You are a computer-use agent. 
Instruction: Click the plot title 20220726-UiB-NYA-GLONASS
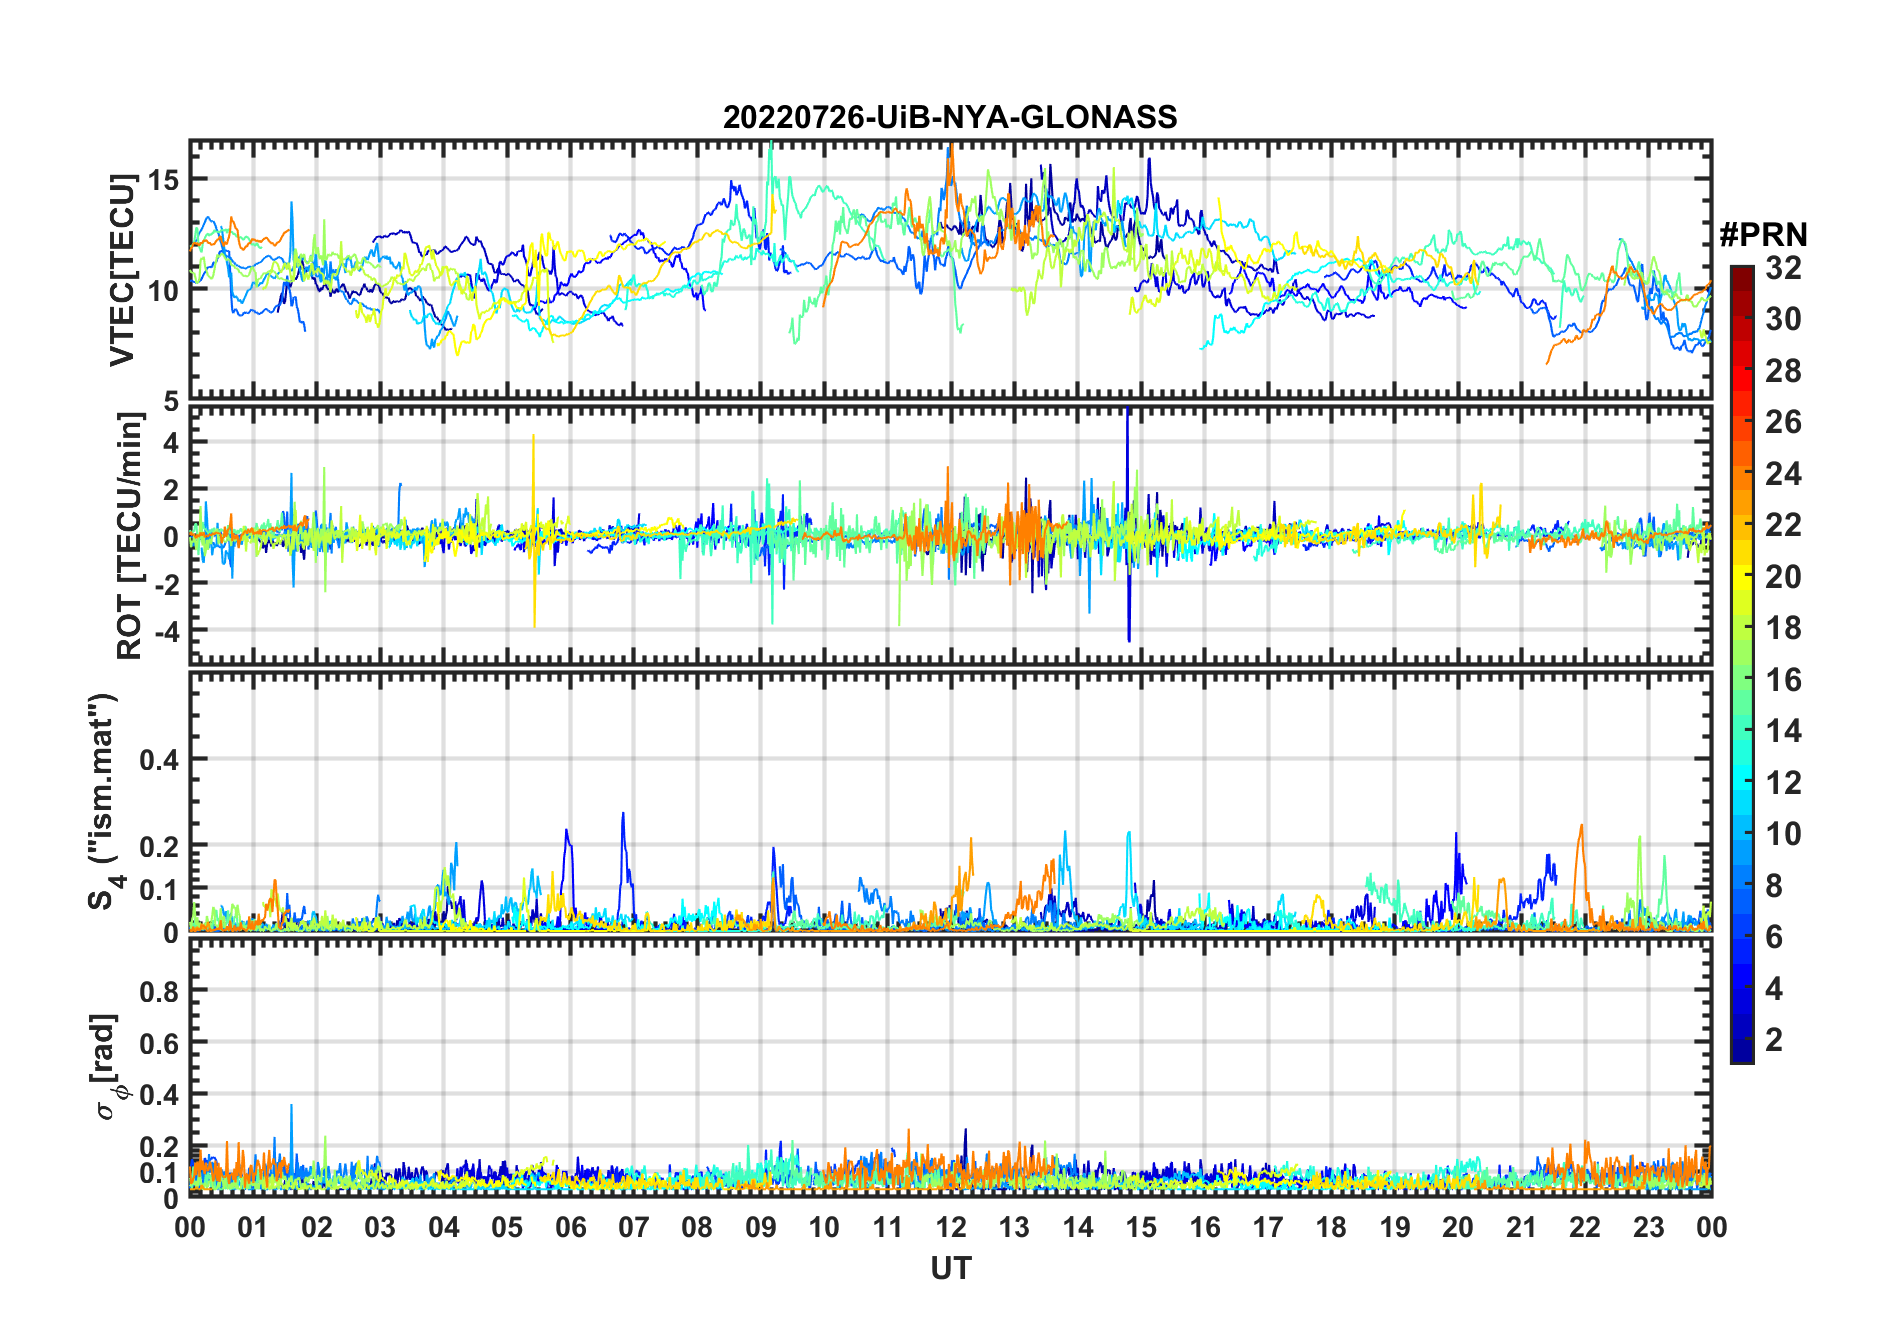click(950, 117)
